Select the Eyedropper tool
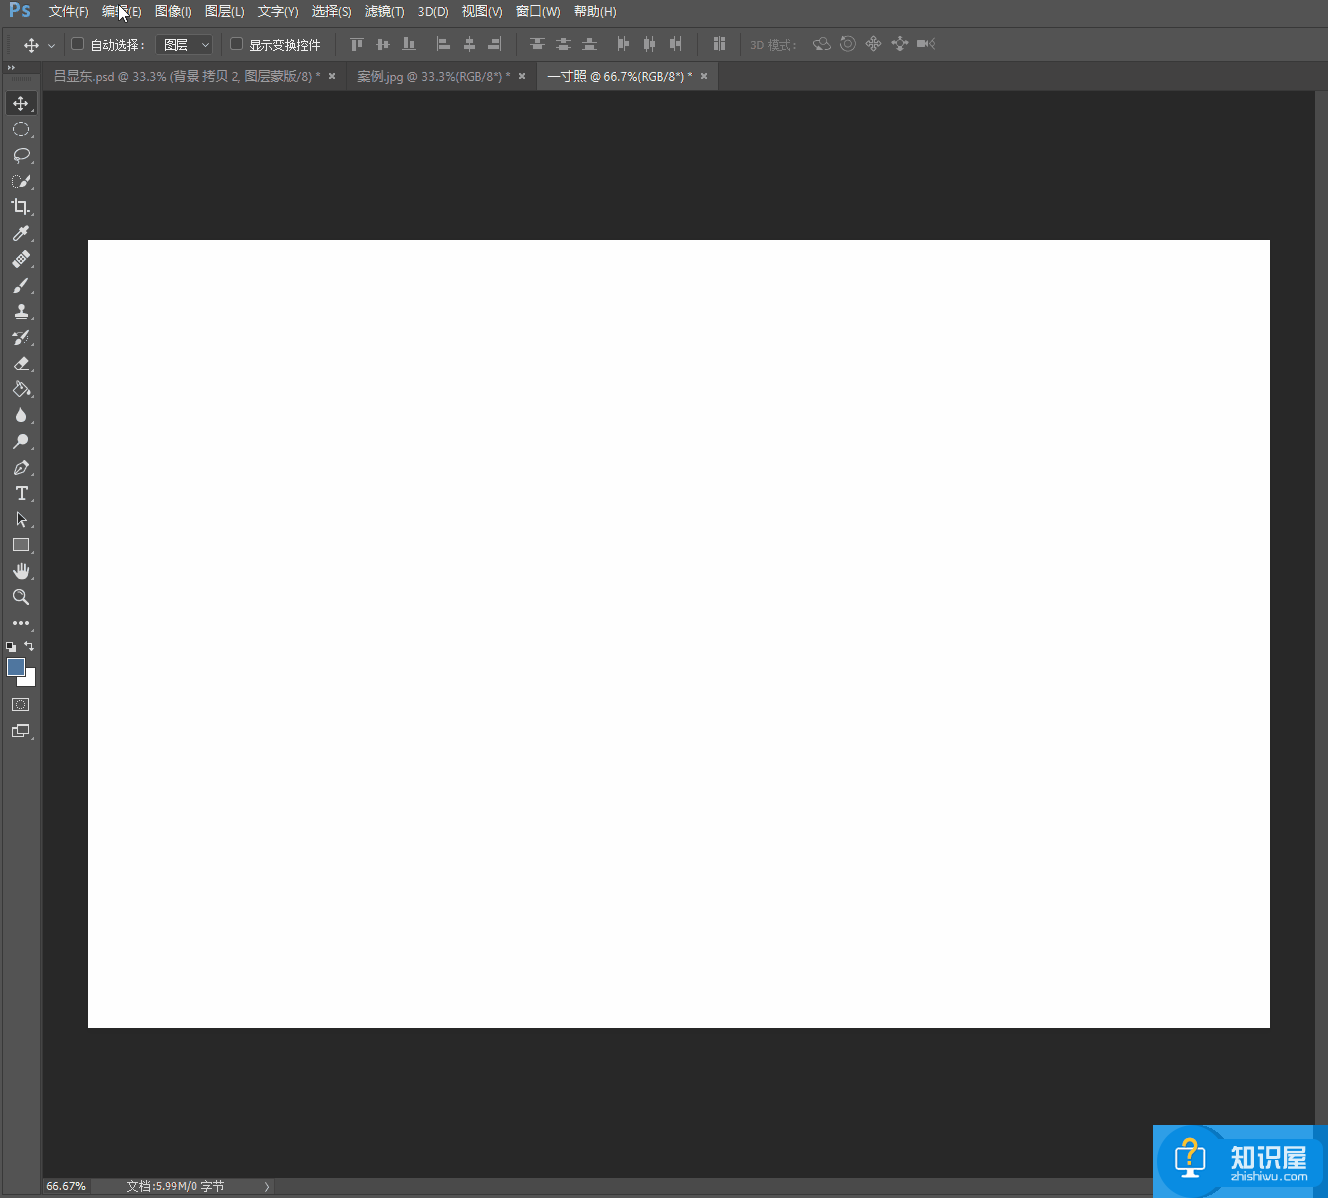Image resolution: width=1328 pixels, height=1198 pixels. (21, 233)
